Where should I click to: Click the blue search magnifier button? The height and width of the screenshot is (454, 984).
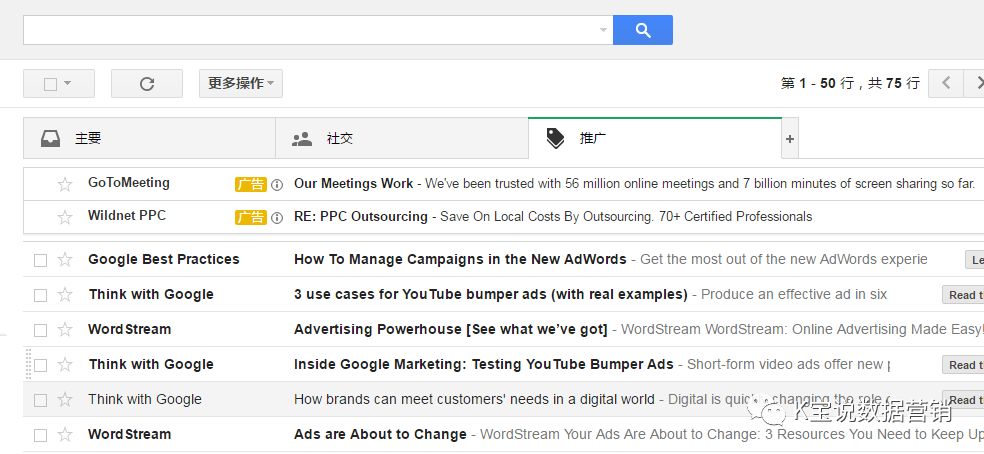(x=642, y=30)
